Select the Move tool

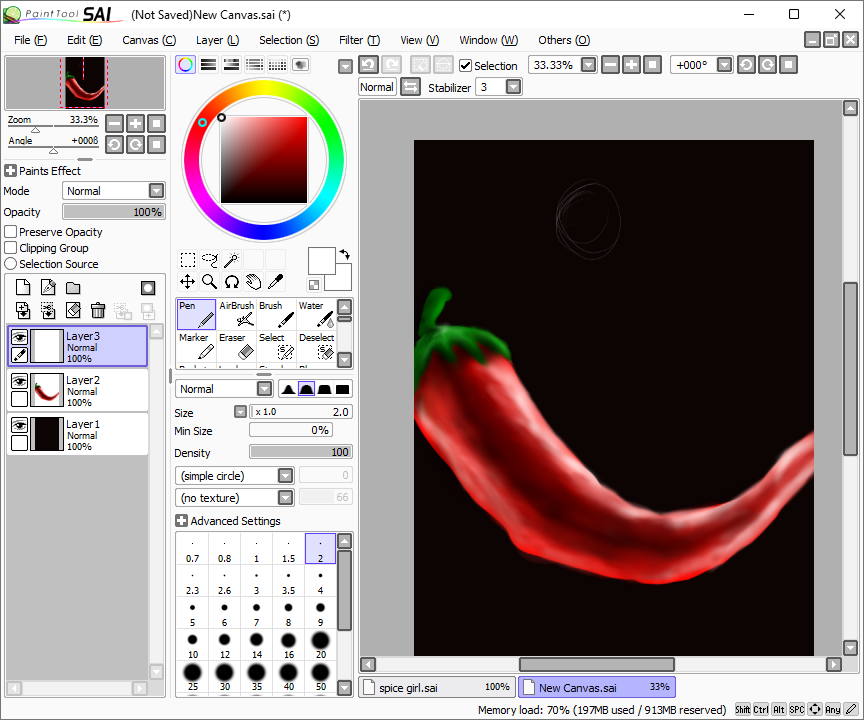point(187,282)
